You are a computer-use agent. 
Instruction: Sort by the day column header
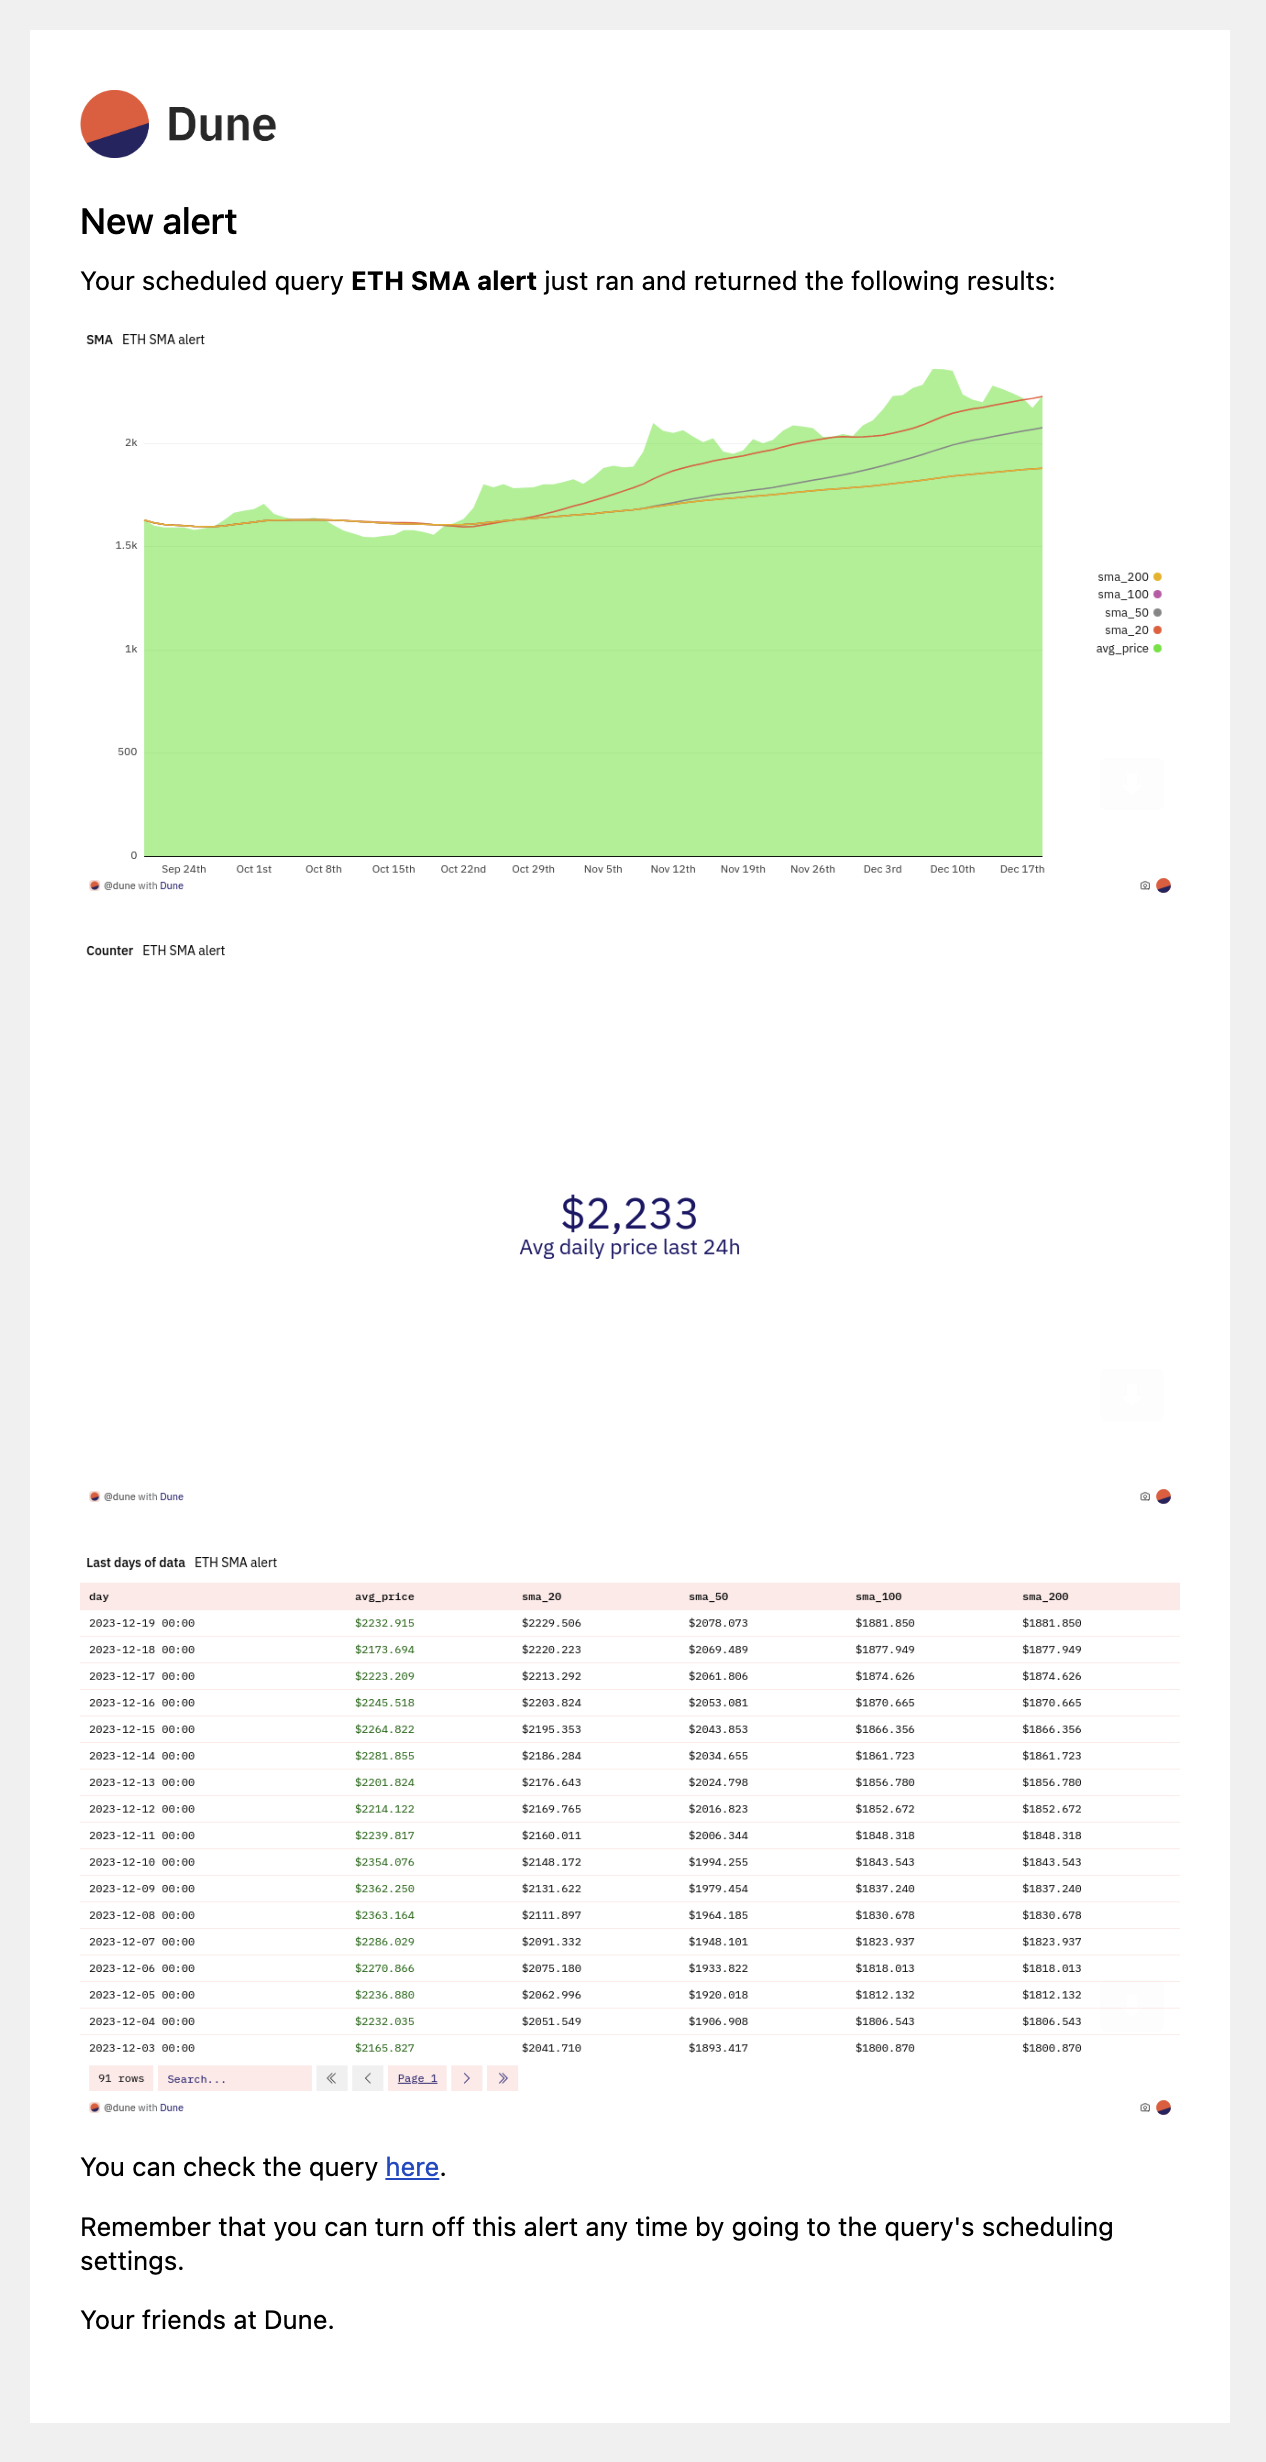(x=99, y=1597)
